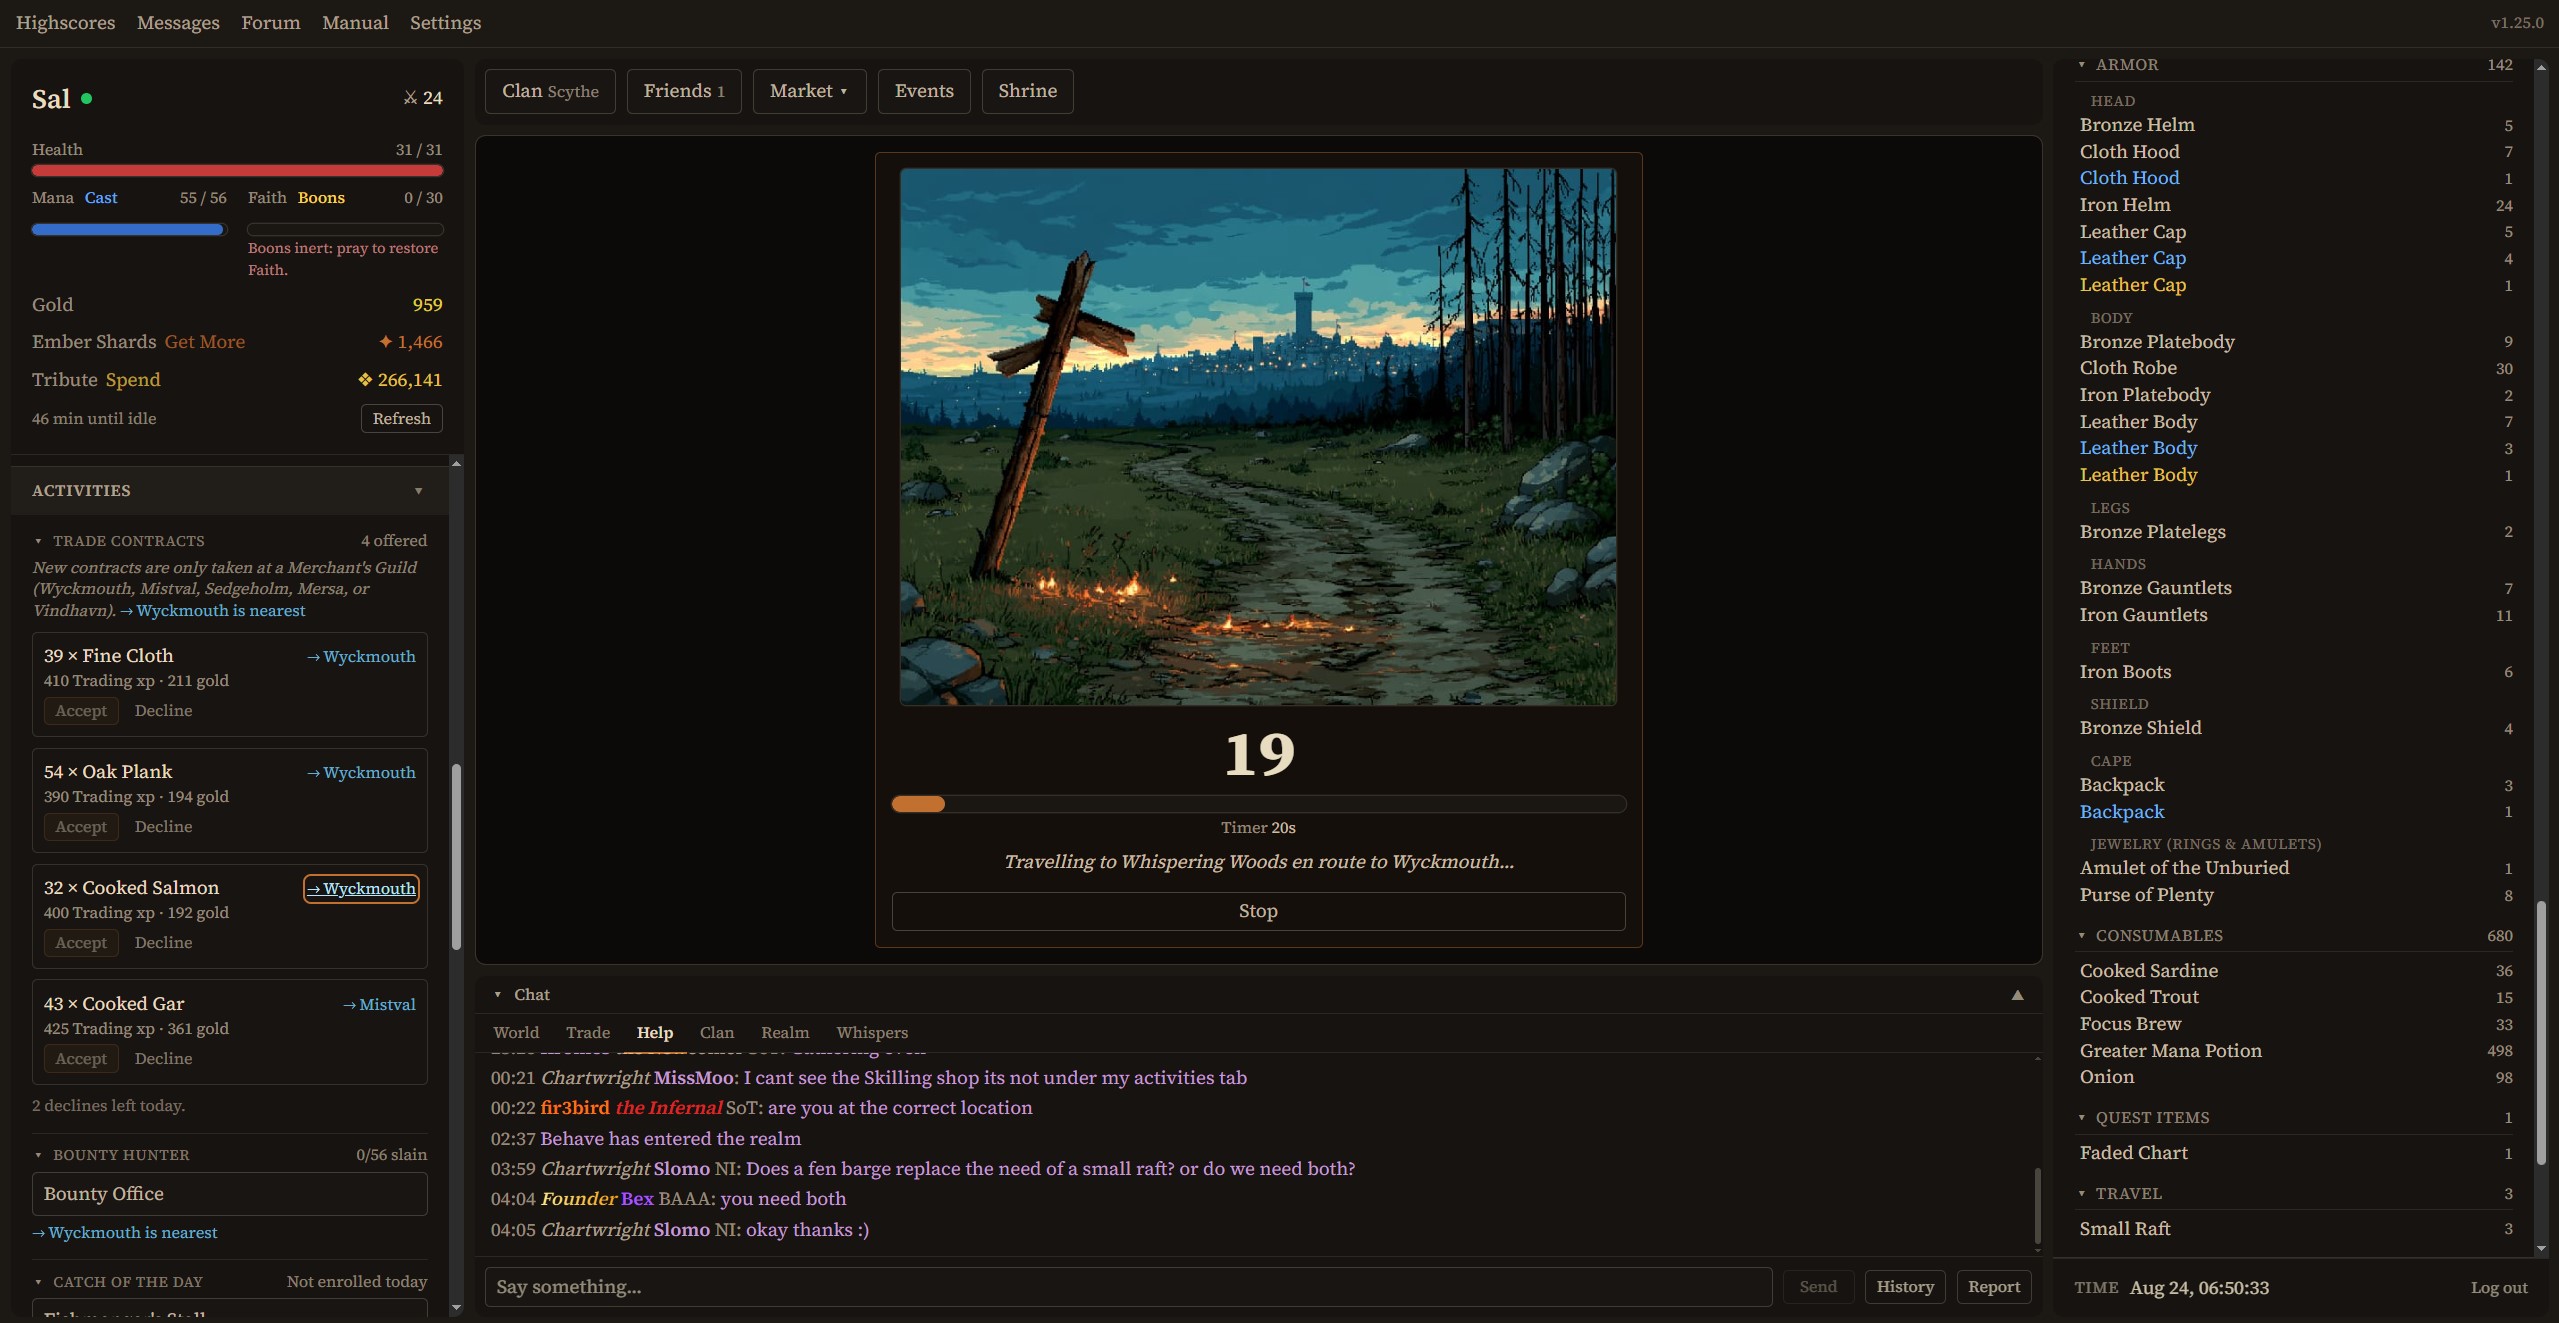Viewport: 2559px width, 1323px height.
Task: Collapse the Activities dropdown arrow
Action: click(x=418, y=491)
